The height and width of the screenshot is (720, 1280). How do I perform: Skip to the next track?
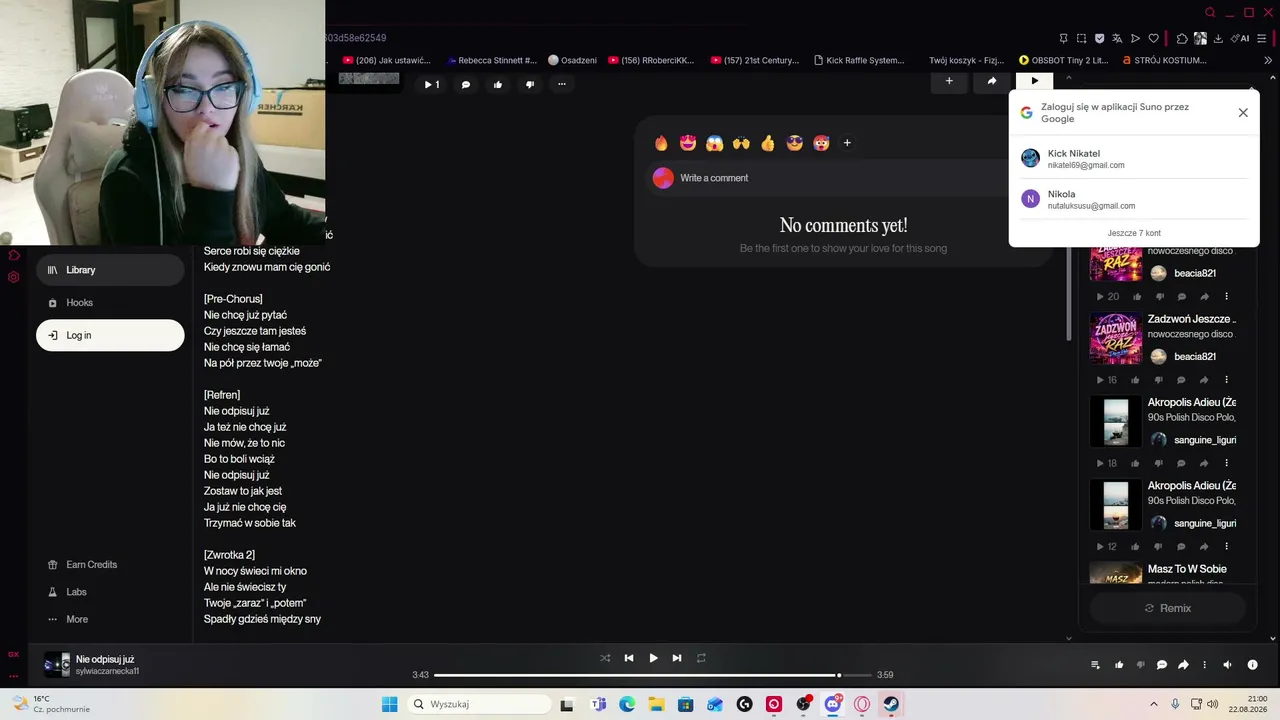677,658
